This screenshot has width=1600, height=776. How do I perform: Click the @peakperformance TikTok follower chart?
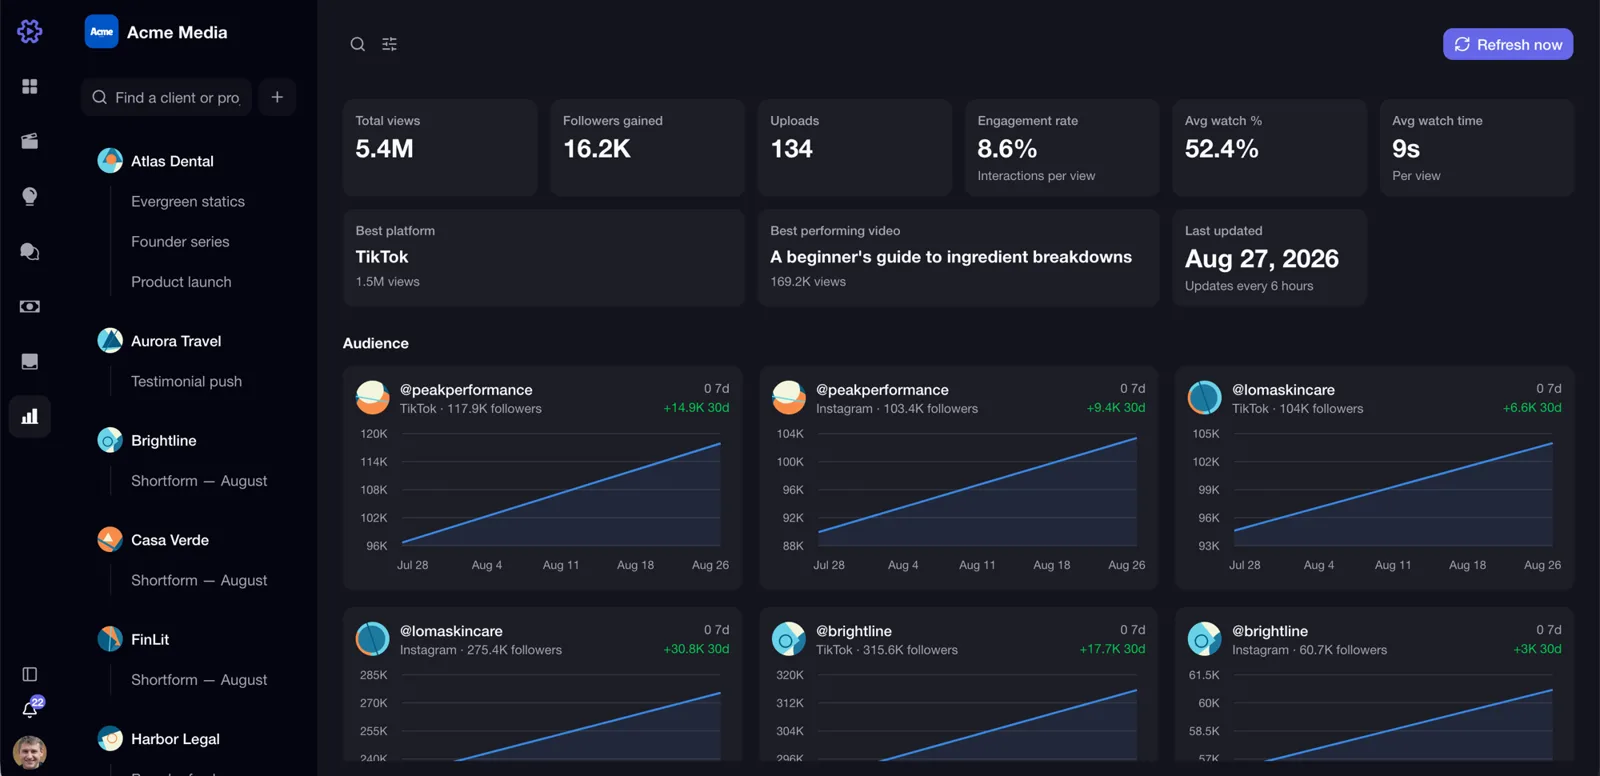click(x=543, y=500)
